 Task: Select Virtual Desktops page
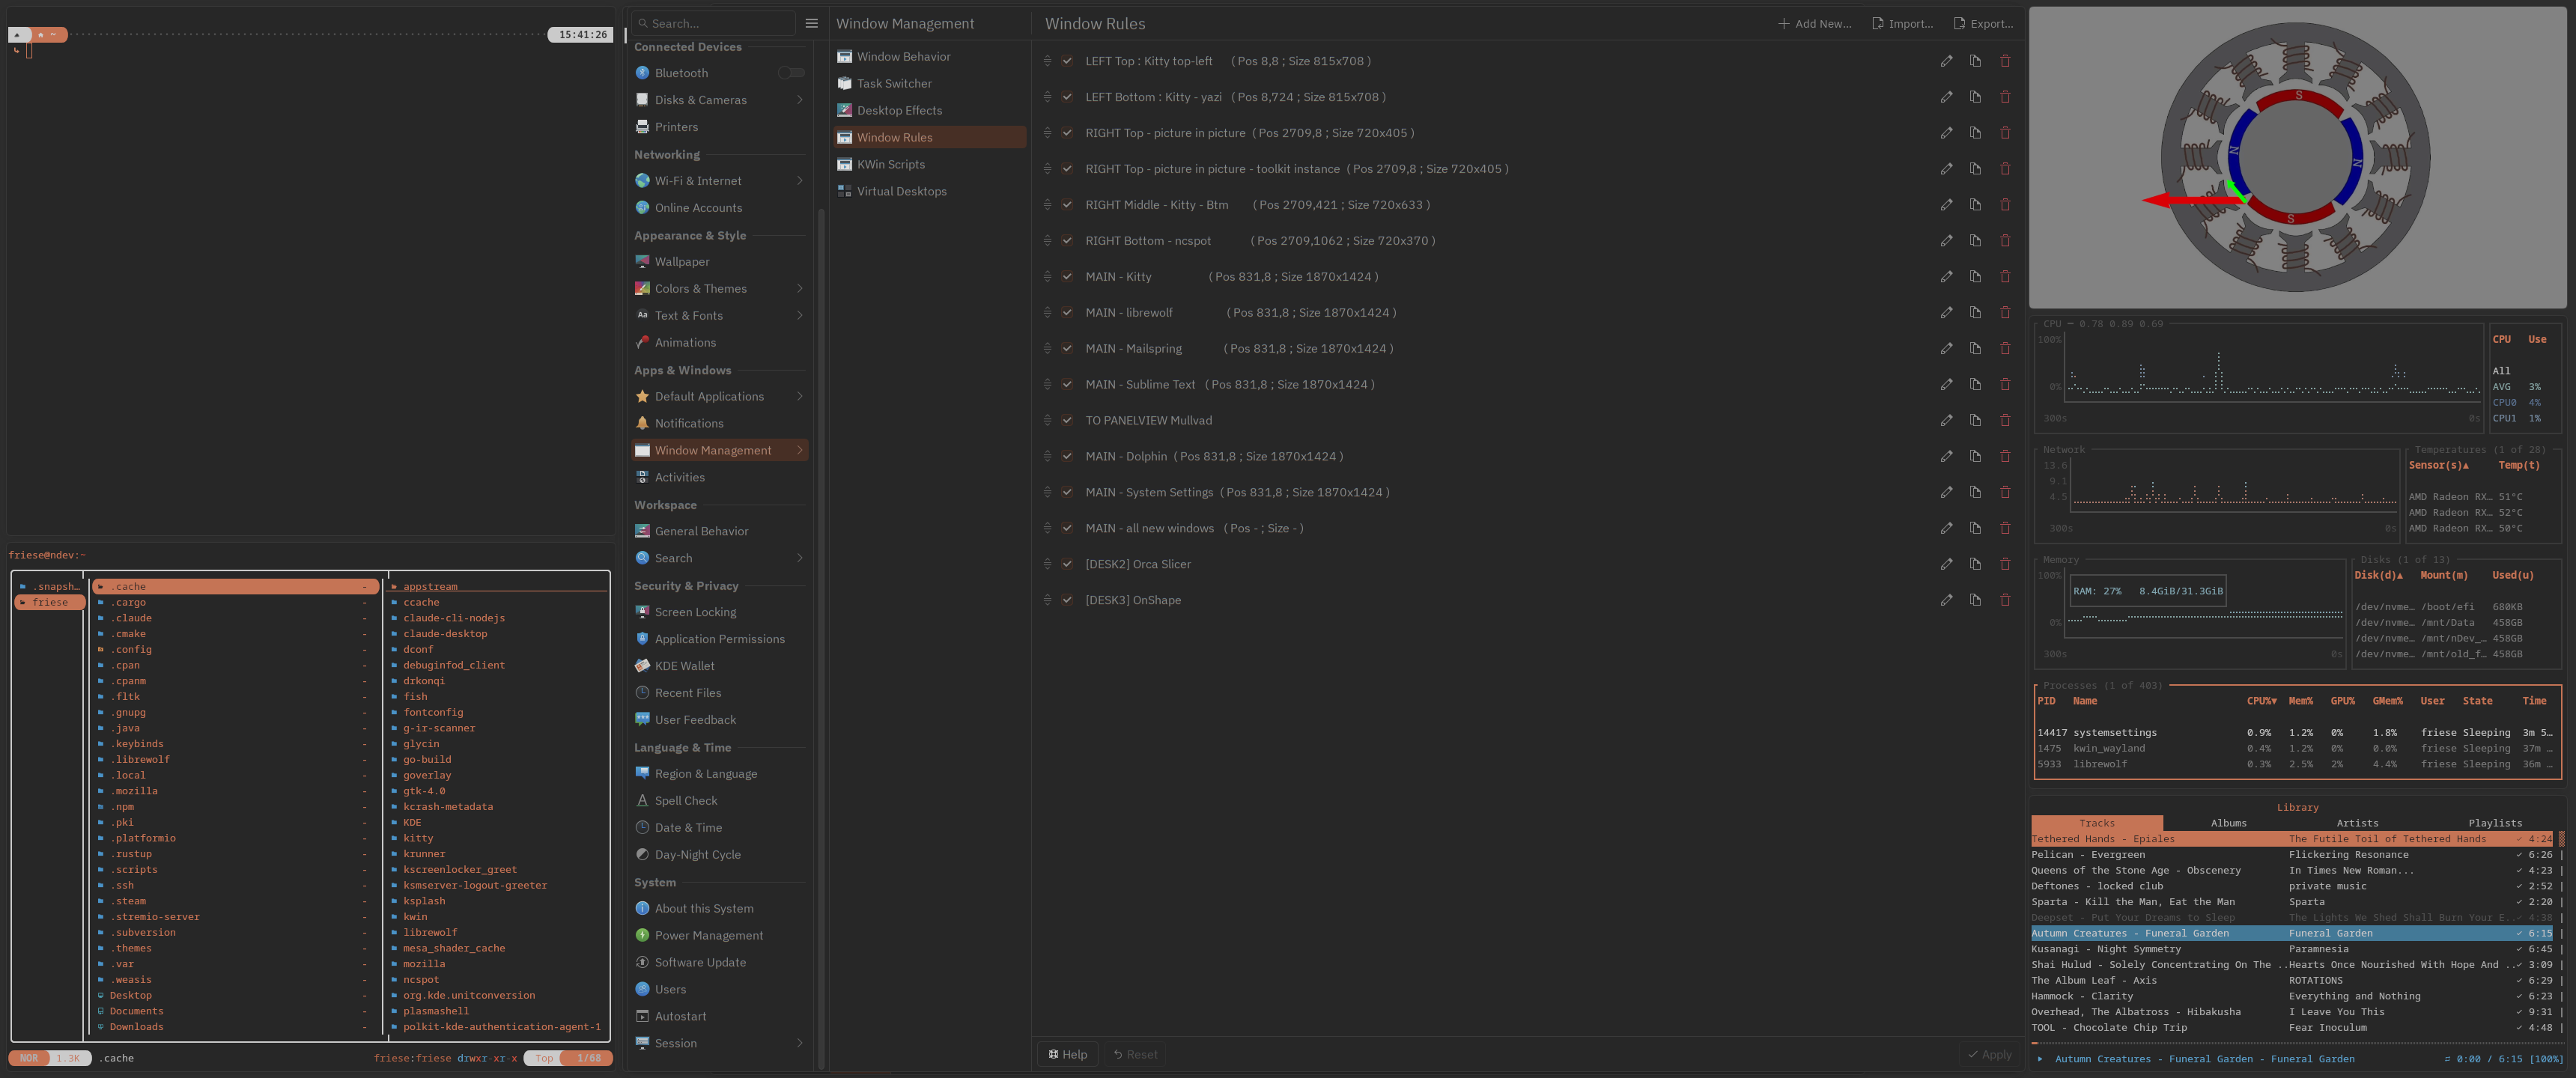[x=930, y=192]
